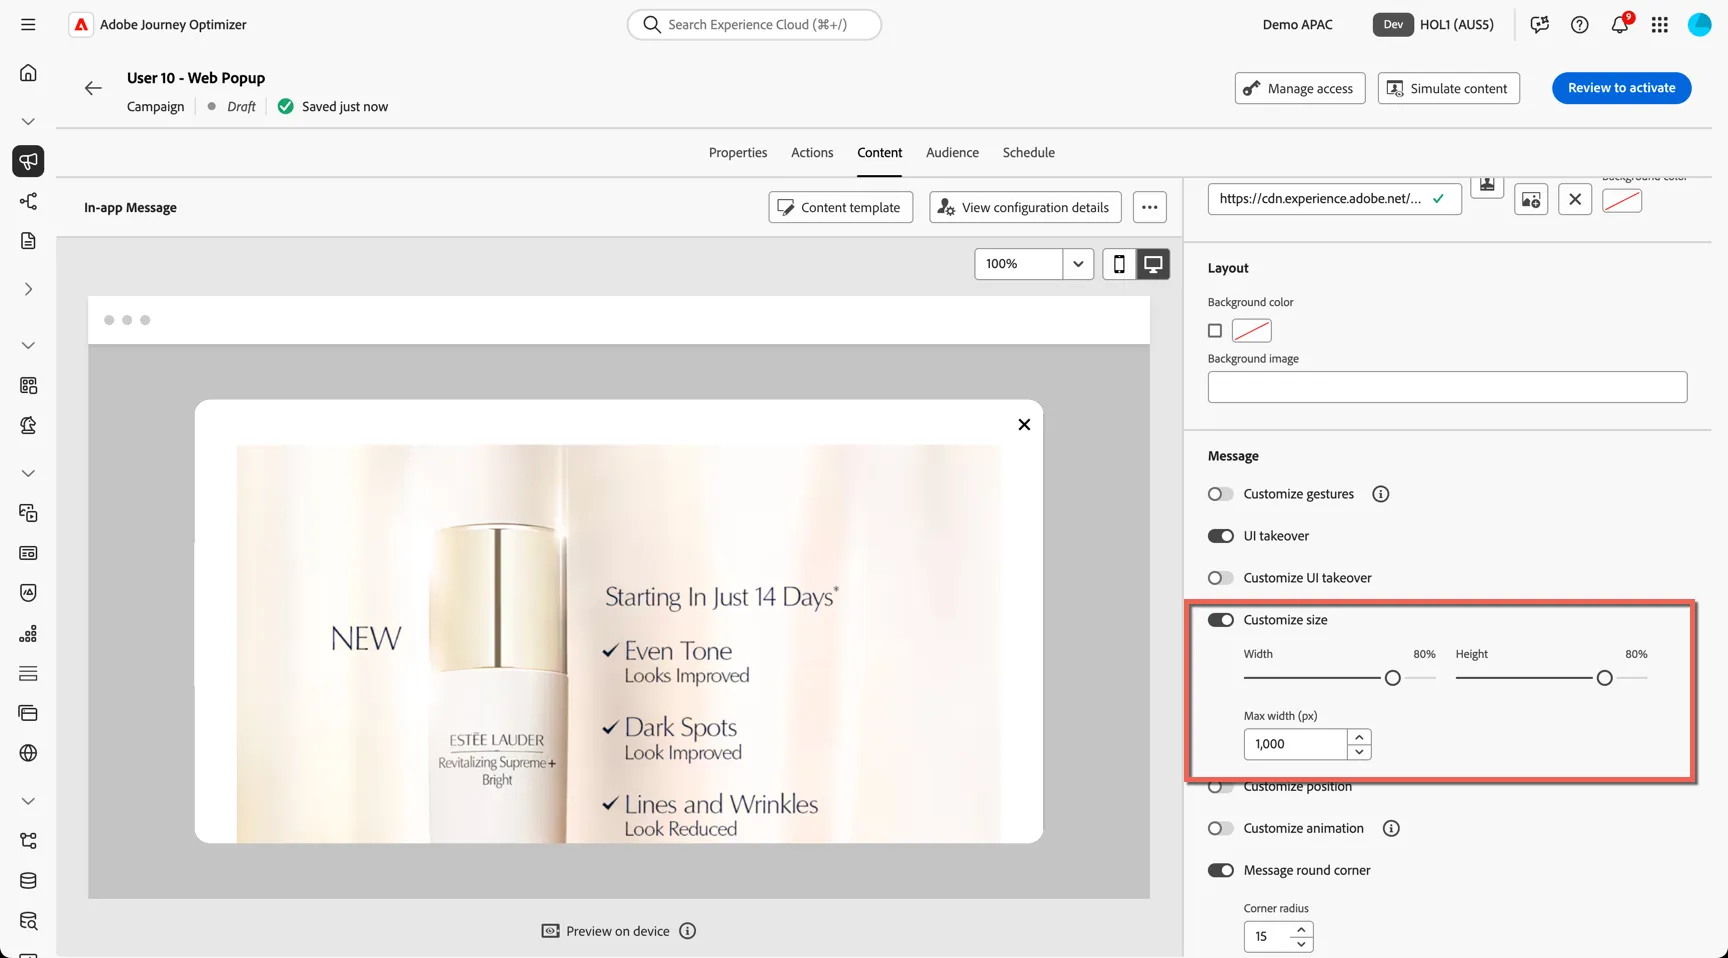The height and width of the screenshot is (958, 1728).
Task: Click the Simulate content button
Action: click(1449, 88)
